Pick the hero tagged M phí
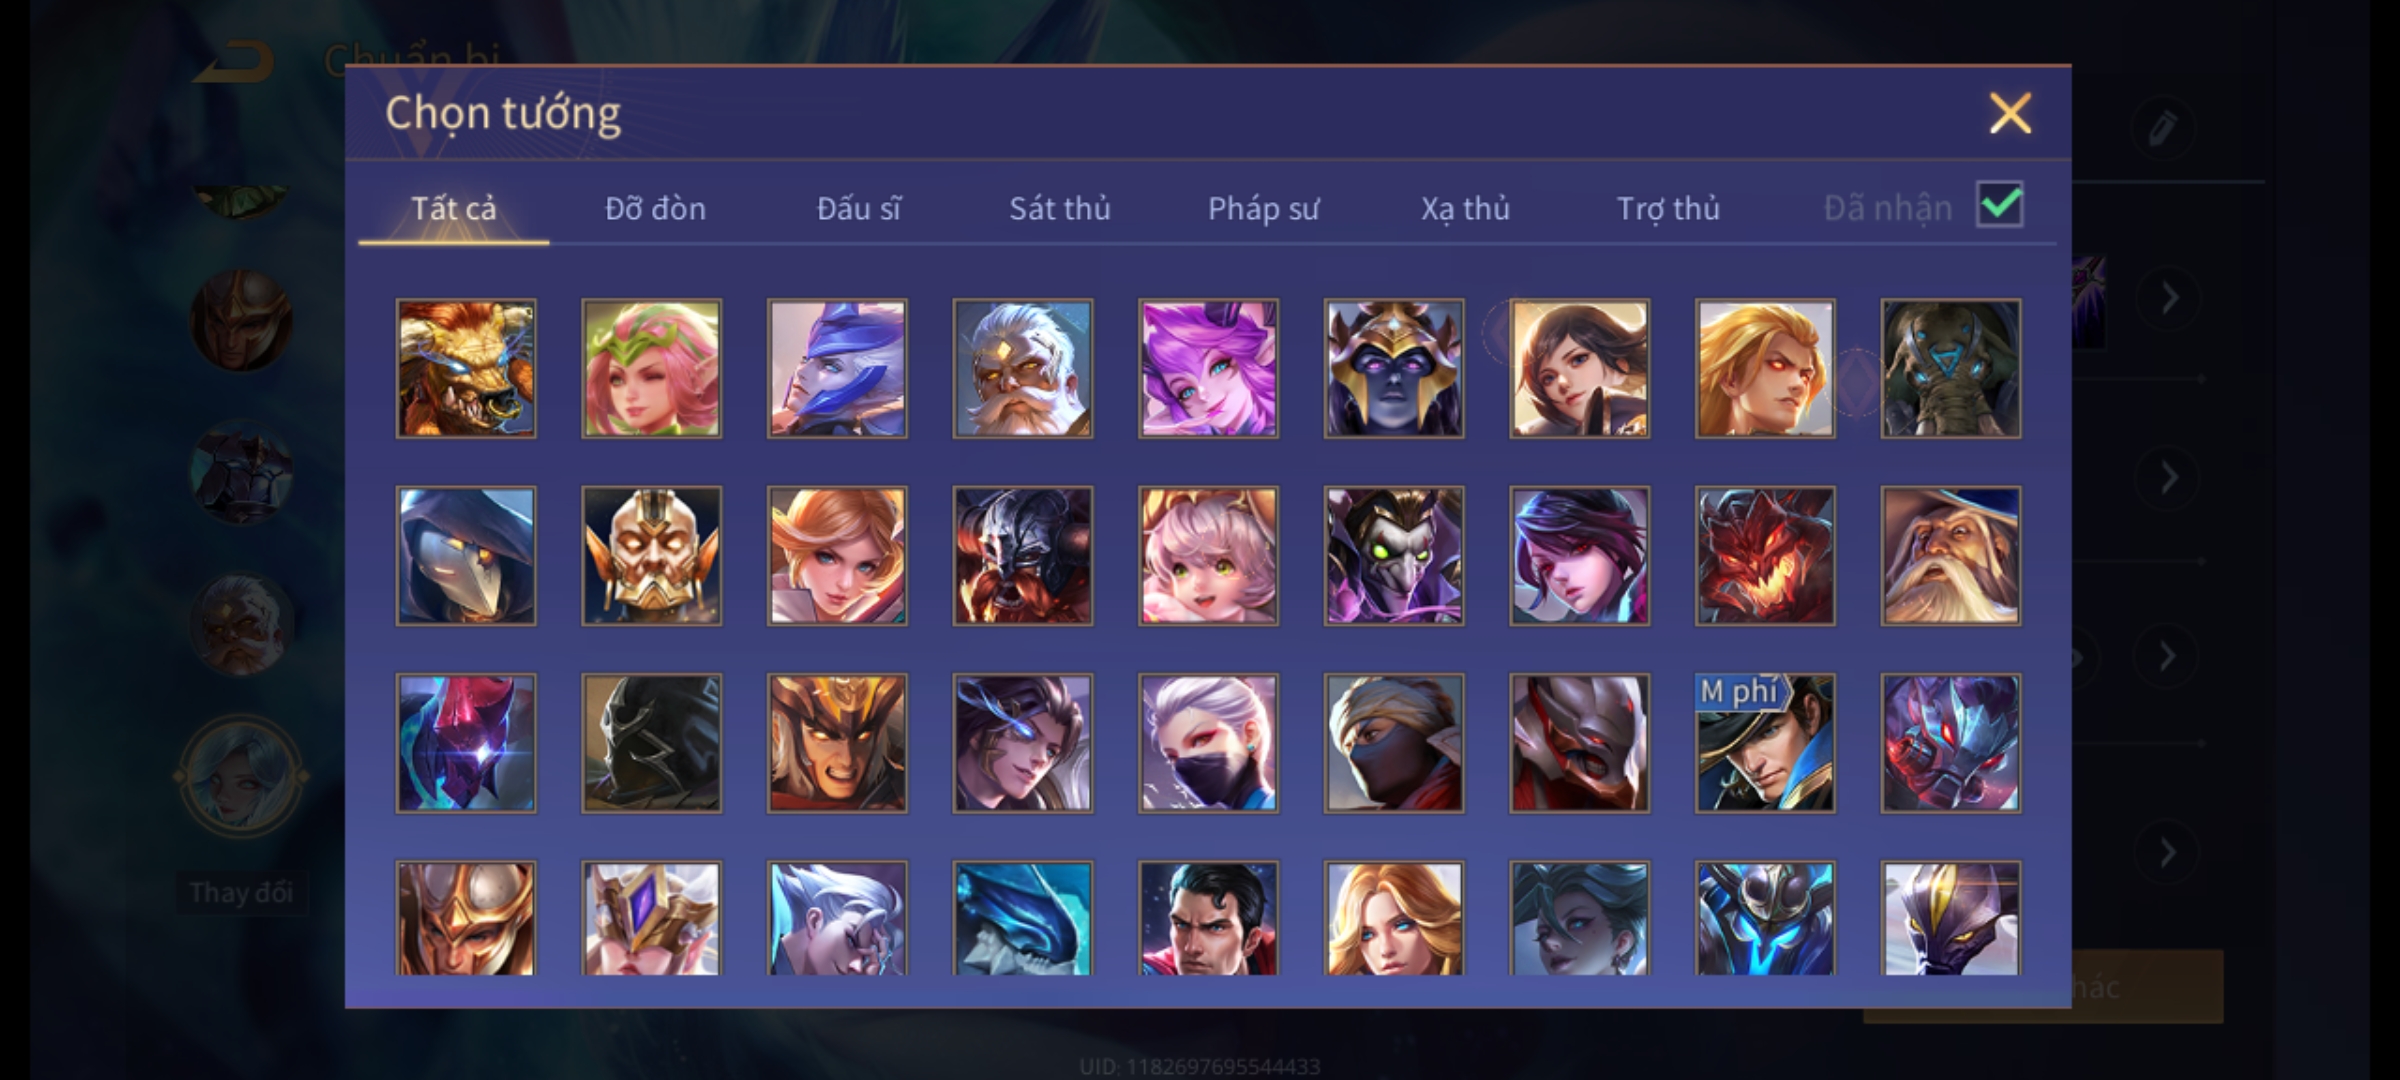The image size is (2400, 1080). (x=1765, y=743)
